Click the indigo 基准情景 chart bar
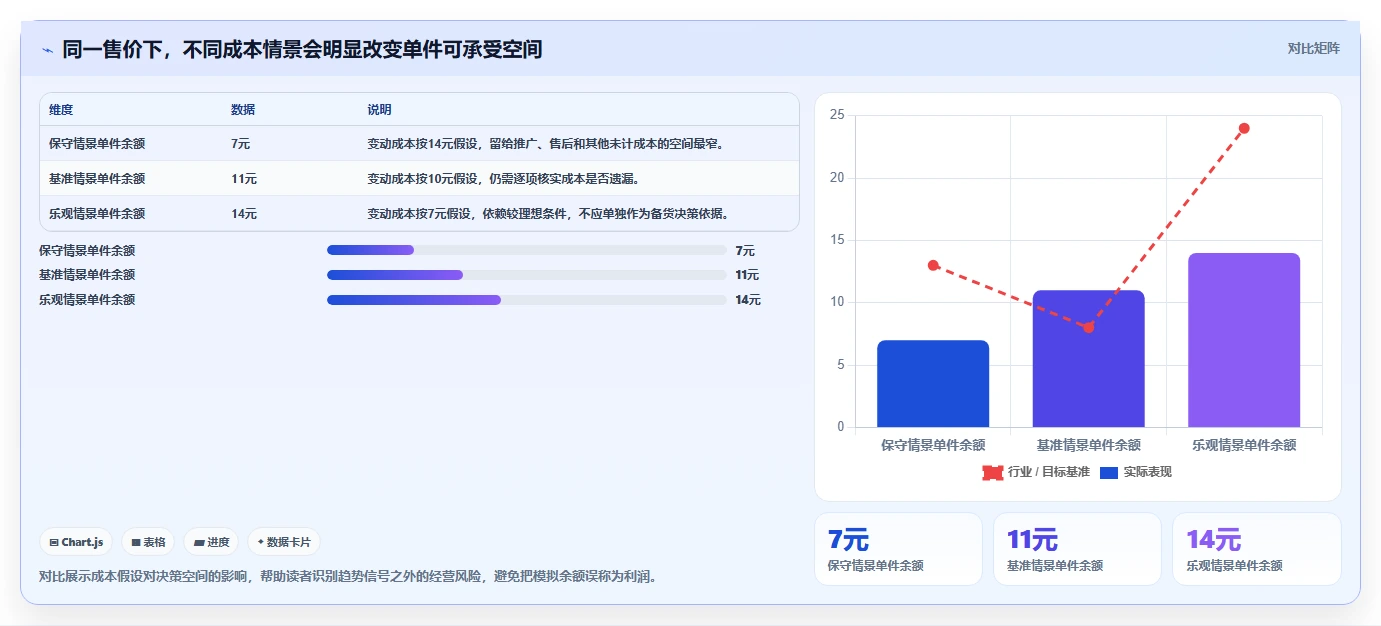Image resolution: width=1381 pixels, height=626 pixels. click(1088, 359)
